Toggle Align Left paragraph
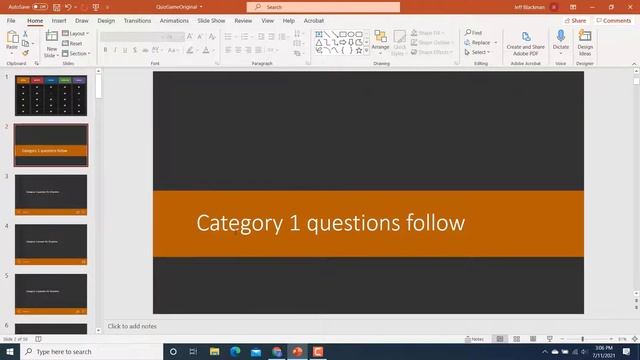This screenshot has width=640, height=360. click(x=228, y=50)
